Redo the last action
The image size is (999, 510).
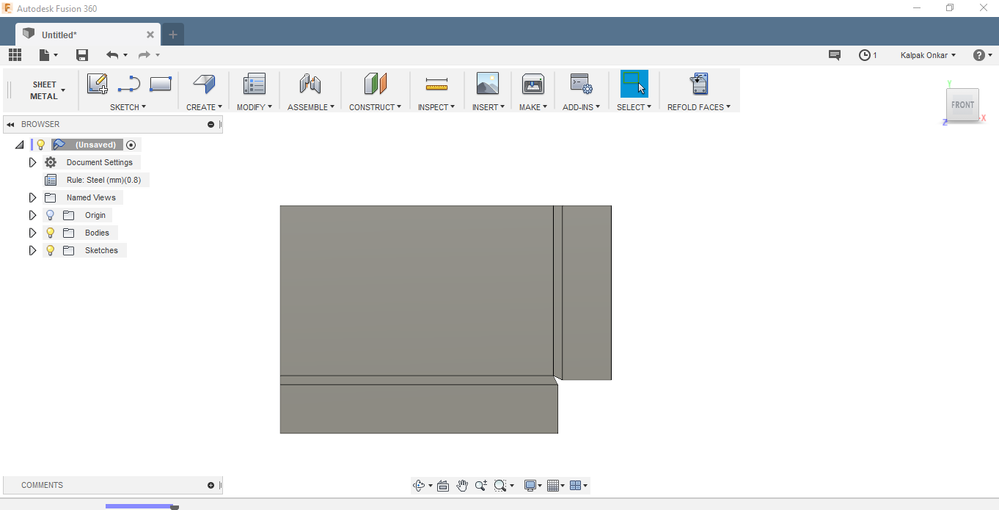click(145, 55)
